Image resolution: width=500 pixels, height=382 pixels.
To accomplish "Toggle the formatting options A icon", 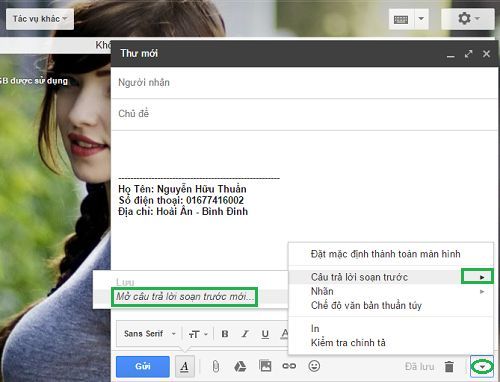I will 185,366.
